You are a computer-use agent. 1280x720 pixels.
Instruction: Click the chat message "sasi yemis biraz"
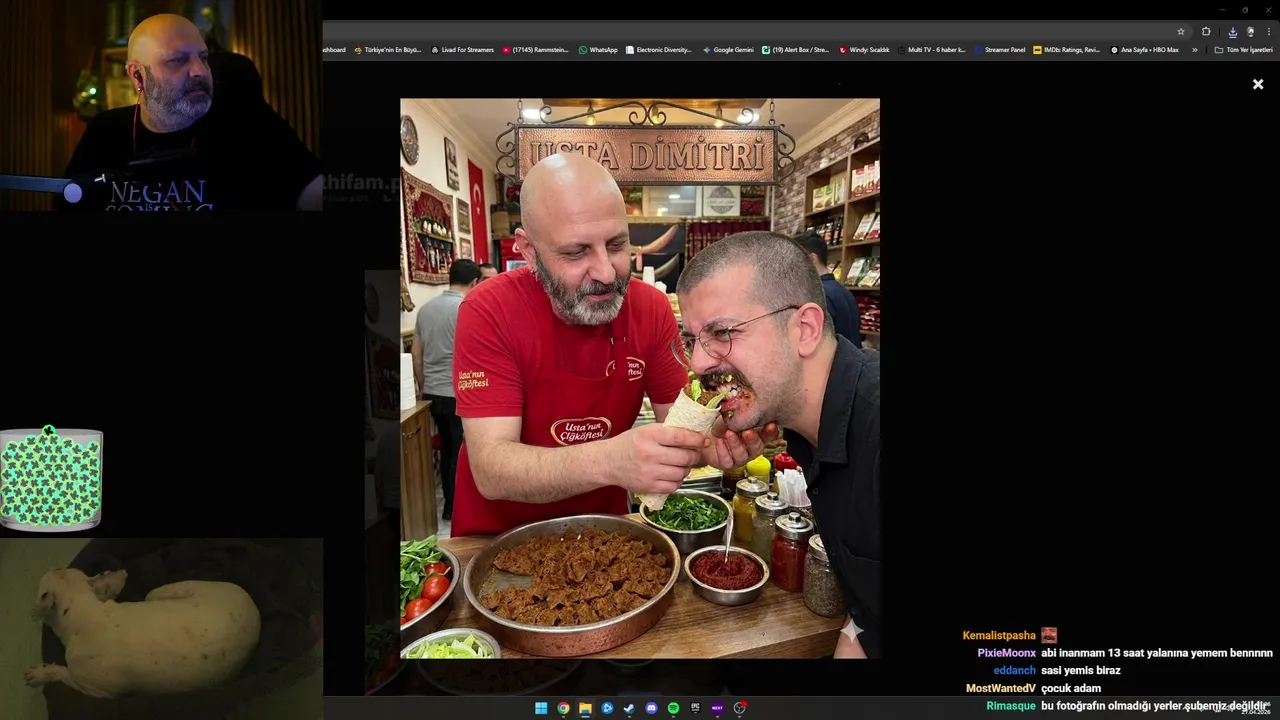pos(1081,670)
